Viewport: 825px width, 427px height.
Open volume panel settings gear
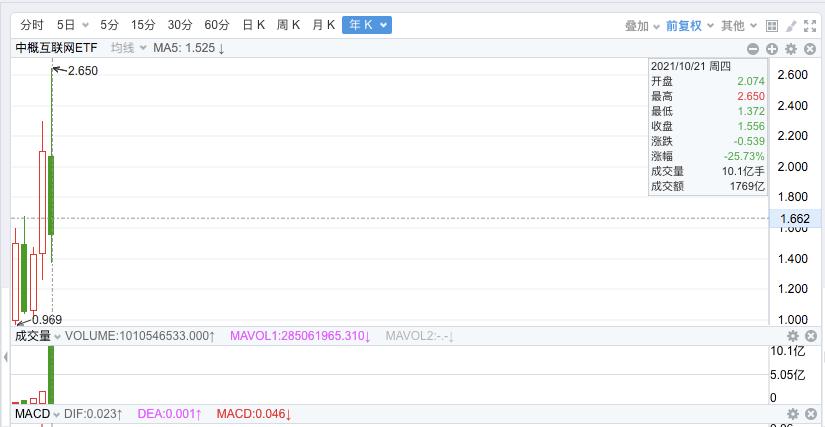point(792,336)
